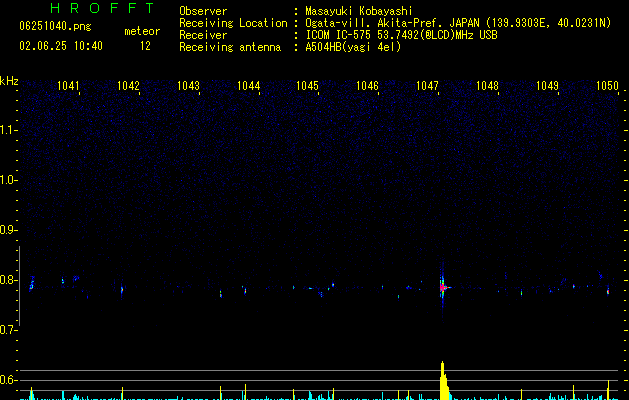Viewport: 629px width, 400px height.
Task: Click the 1.0 kHz frequency label
Action: tap(8, 180)
